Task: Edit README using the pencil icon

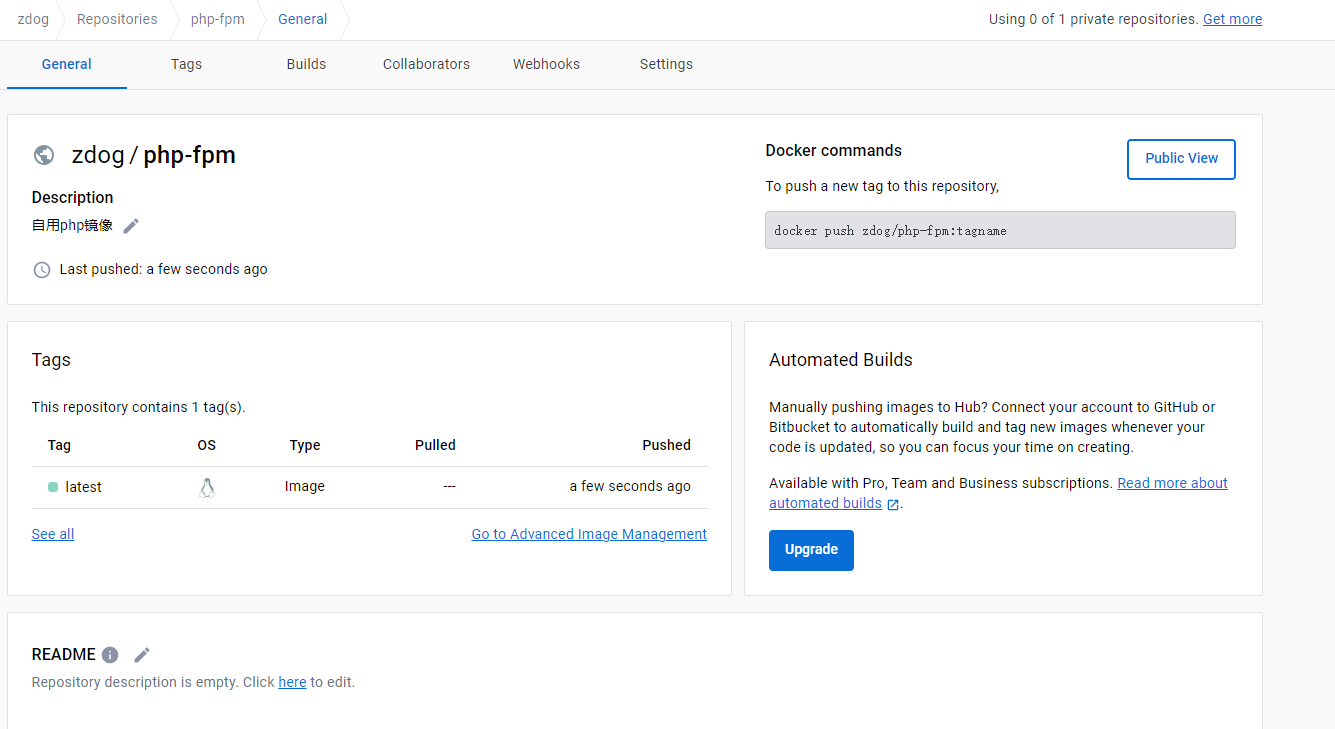Action: tap(142, 655)
